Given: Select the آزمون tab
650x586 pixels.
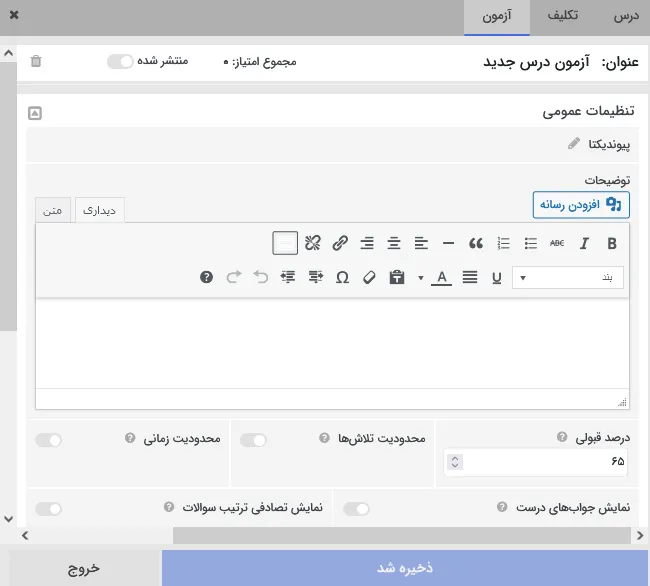Looking at the screenshot, I should [497, 17].
